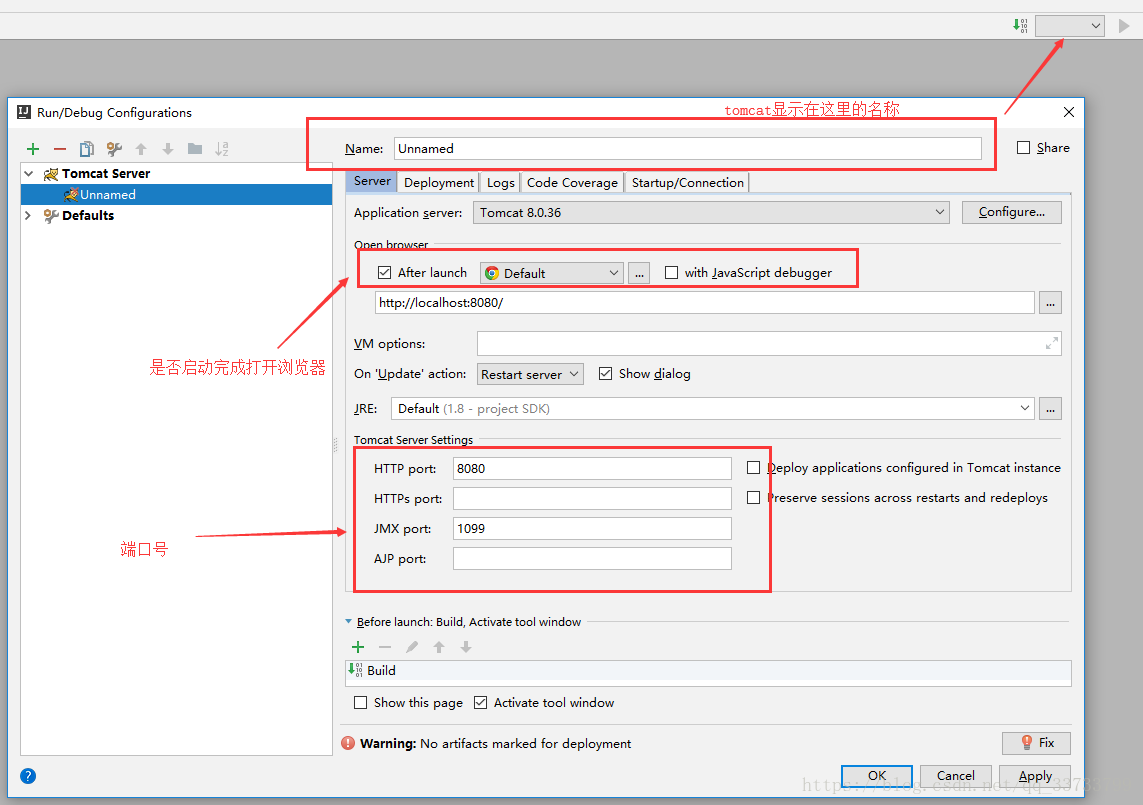Open Application server Tomcat 8.0.36 dropdown

[711, 213]
